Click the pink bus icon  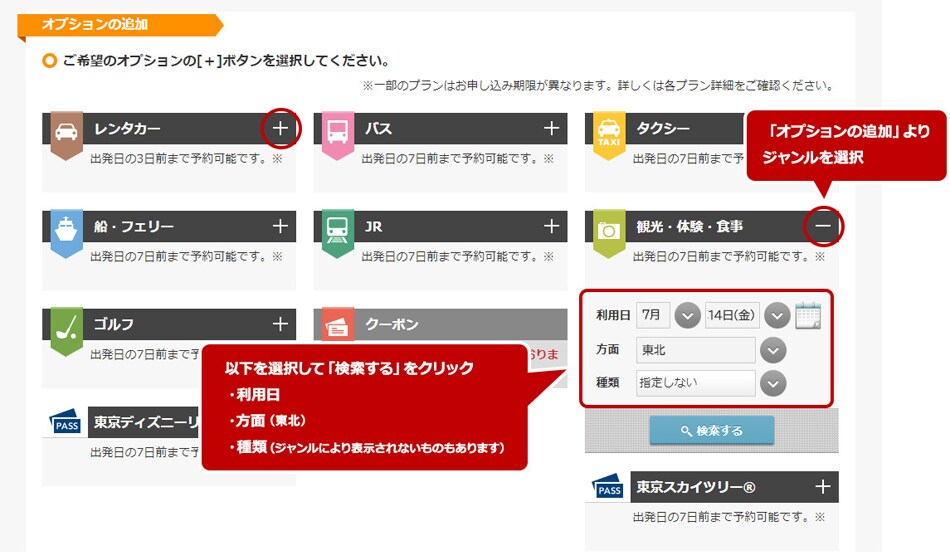(x=338, y=132)
